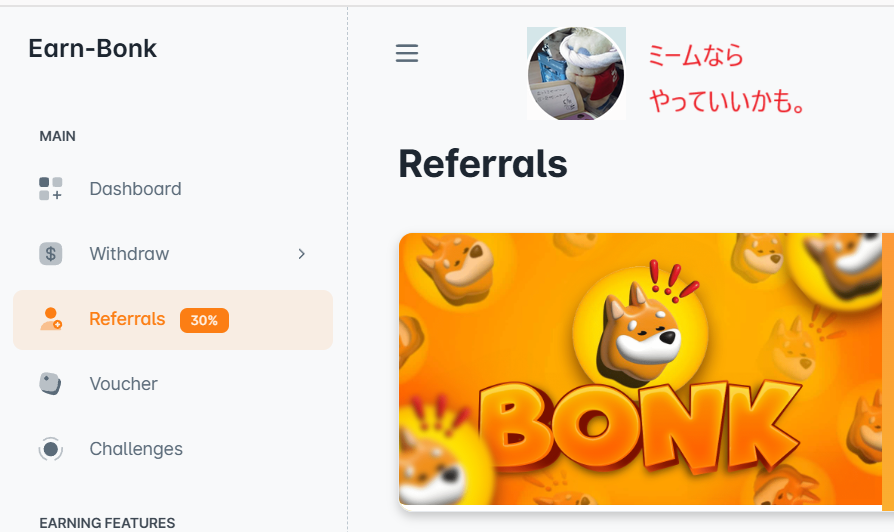This screenshot has width=894, height=532.
Task: Click the red Japanese ad text
Action: coord(726,78)
